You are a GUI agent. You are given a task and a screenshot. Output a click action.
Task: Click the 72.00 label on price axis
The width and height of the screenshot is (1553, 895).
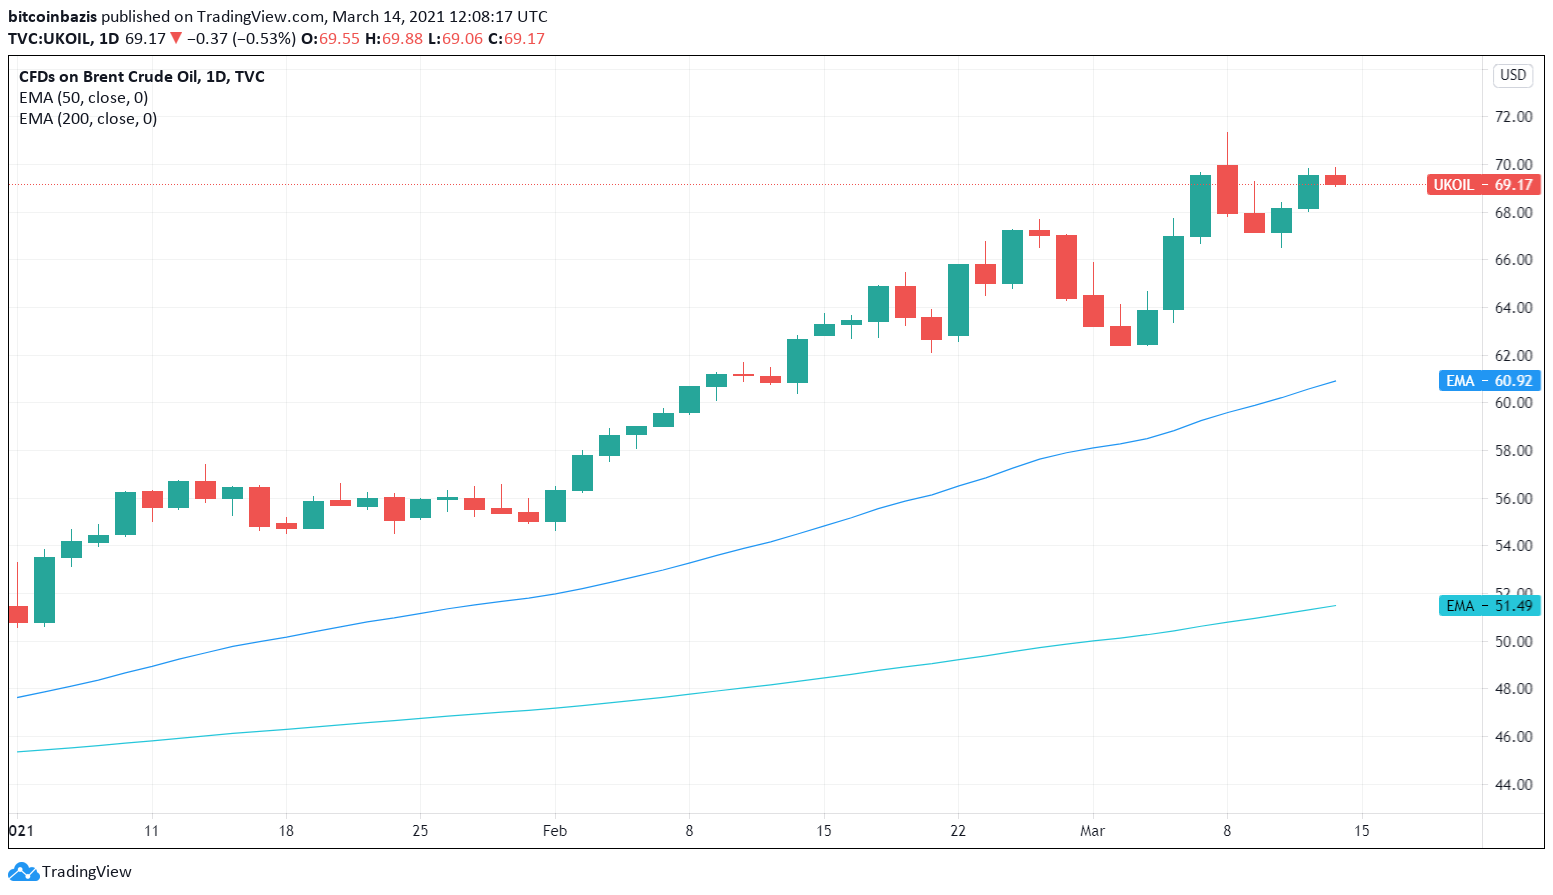(x=1513, y=117)
